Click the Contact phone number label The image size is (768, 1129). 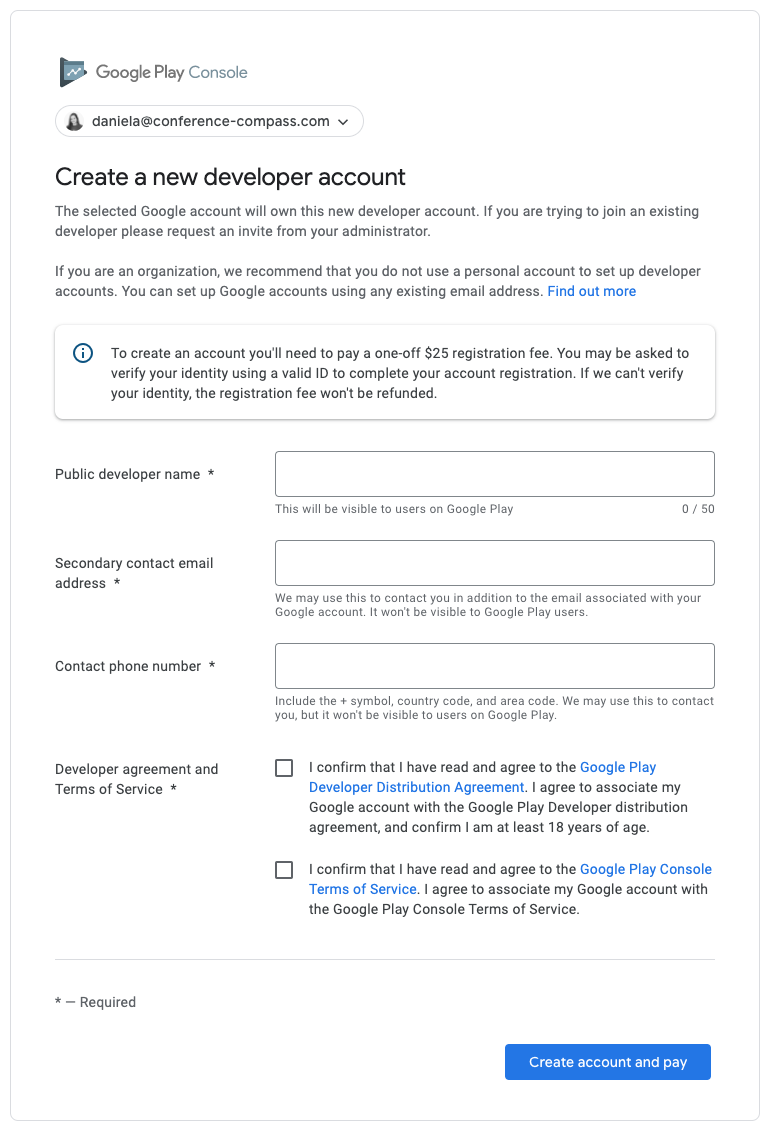(x=128, y=667)
